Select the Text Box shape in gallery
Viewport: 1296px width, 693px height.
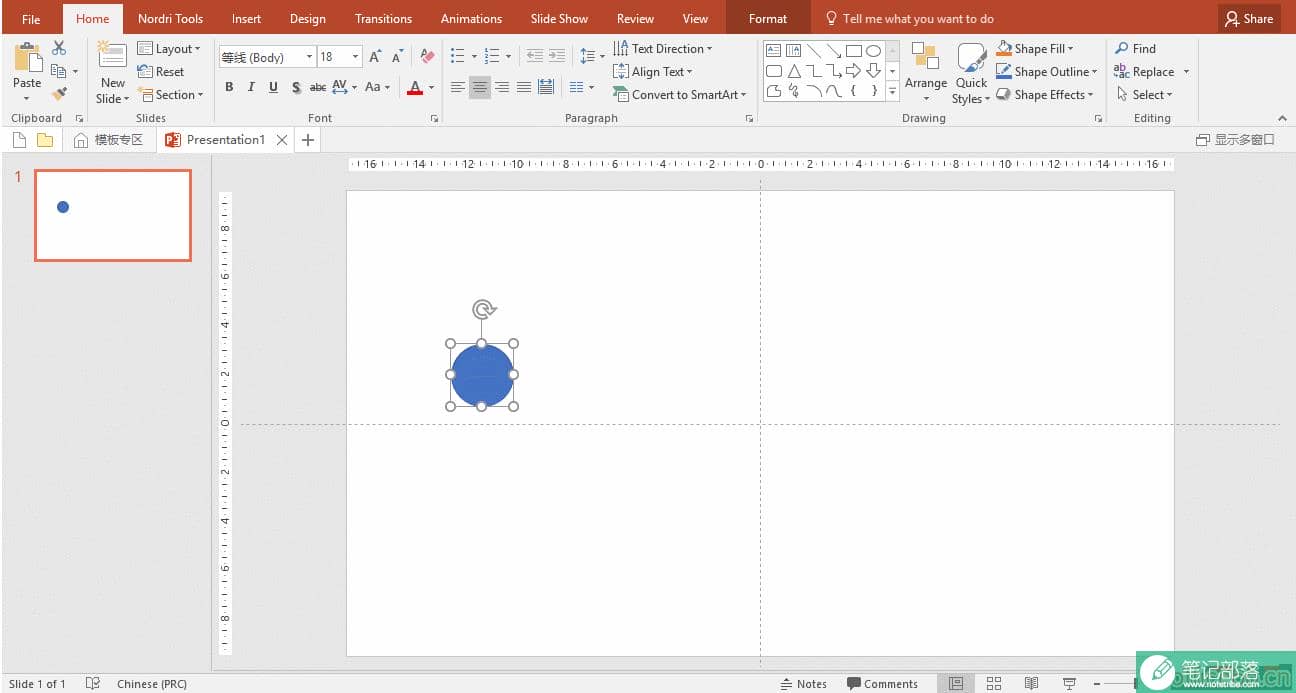point(774,50)
